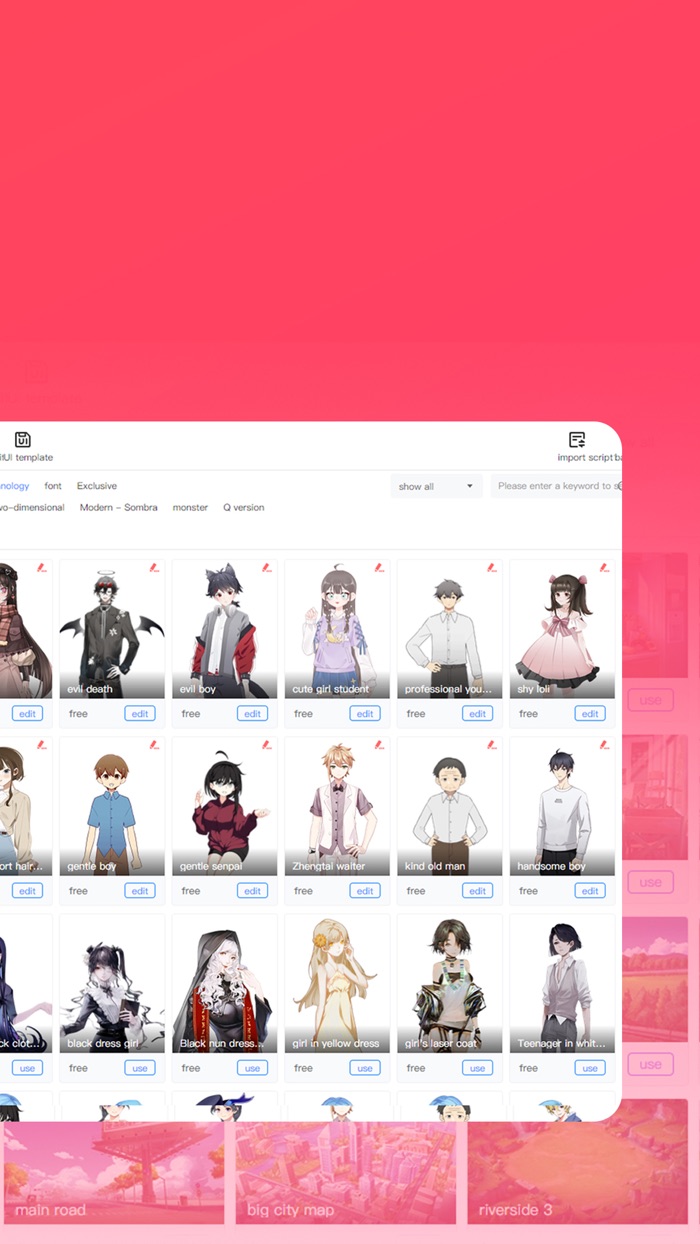Edit the shy loli character
Viewport: 700px width, 1244px height.
590,714
